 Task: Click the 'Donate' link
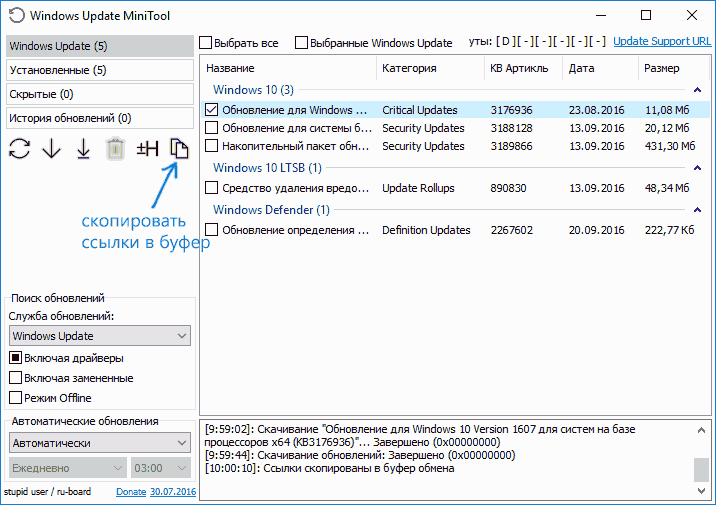(131, 492)
